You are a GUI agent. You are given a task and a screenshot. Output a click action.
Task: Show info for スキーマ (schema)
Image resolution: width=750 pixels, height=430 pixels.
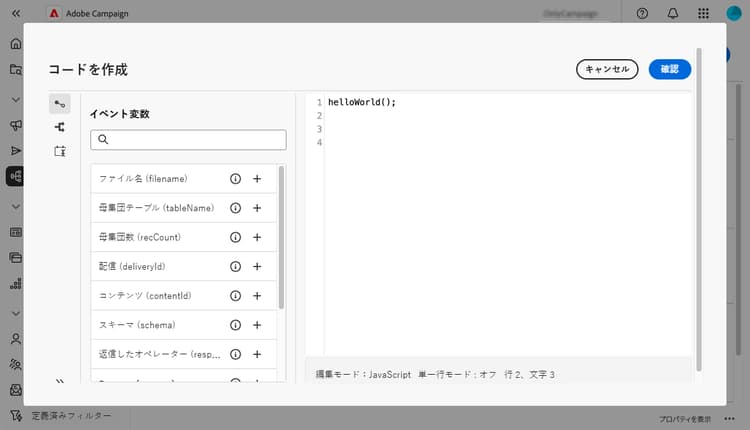click(235, 325)
